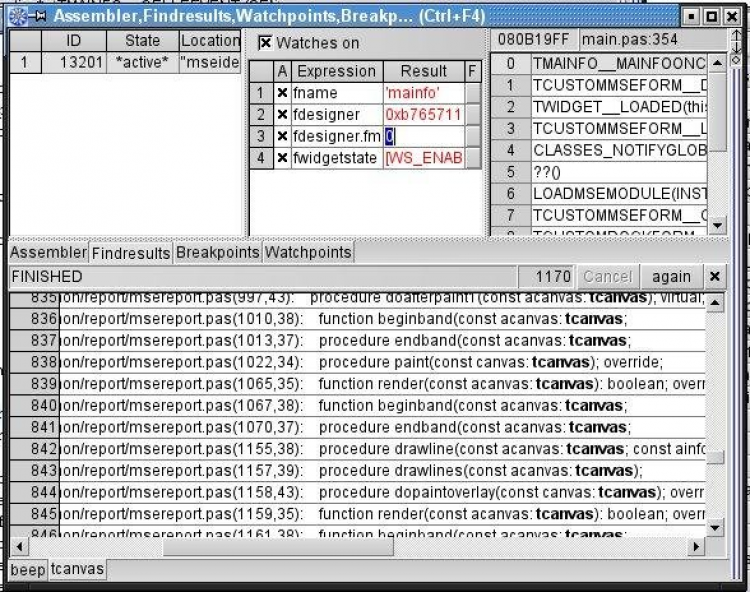The image size is (750, 592).
Task: Click the horizontal scrollbar right arrow
Action: (696, 547)
